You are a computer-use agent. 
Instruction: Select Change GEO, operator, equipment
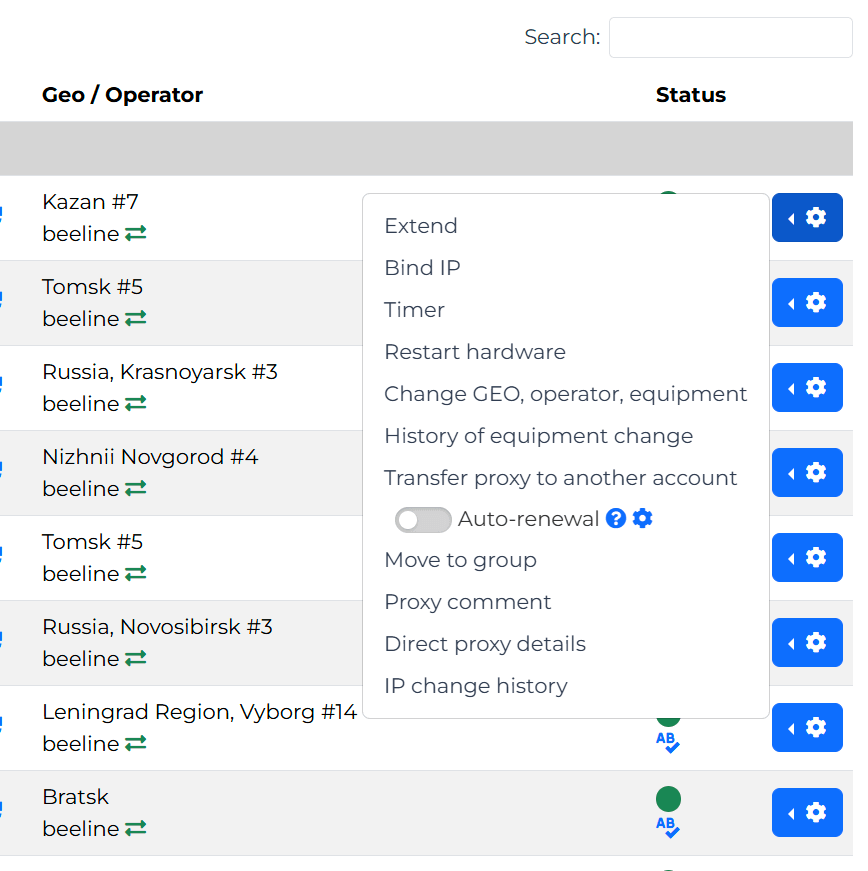coord(565,394)
